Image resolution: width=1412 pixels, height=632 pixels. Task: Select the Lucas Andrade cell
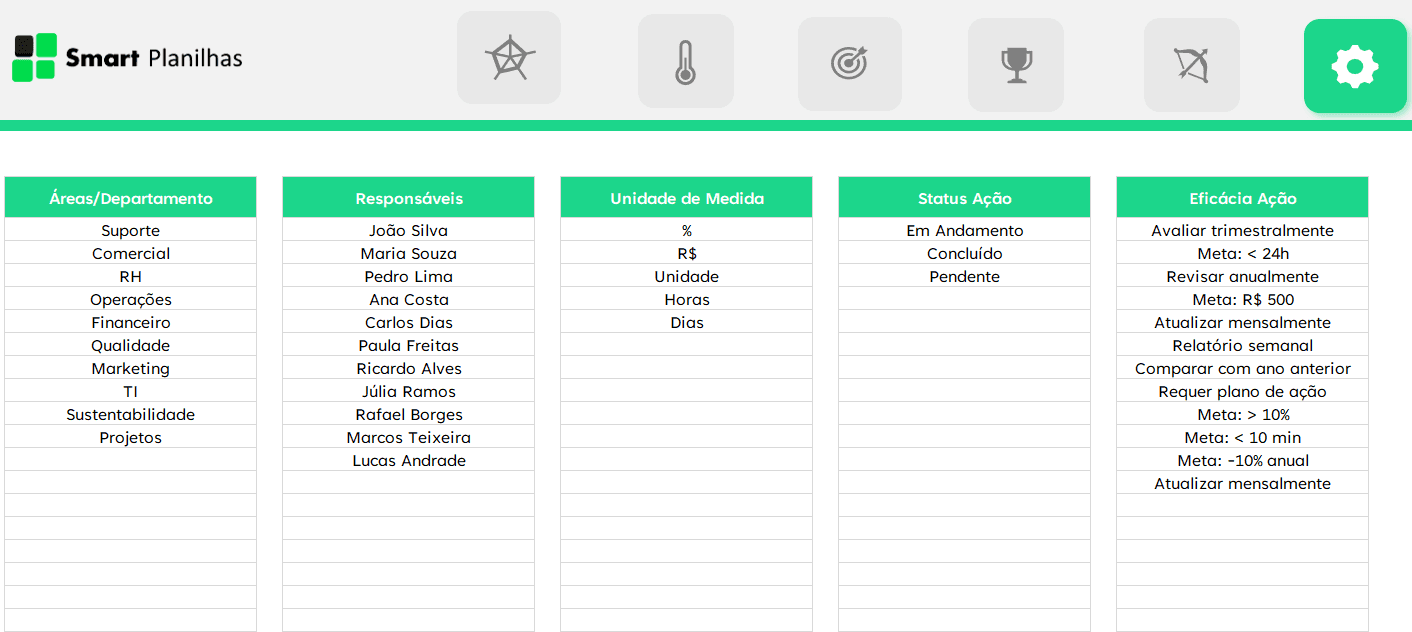(x=409, y=461)
